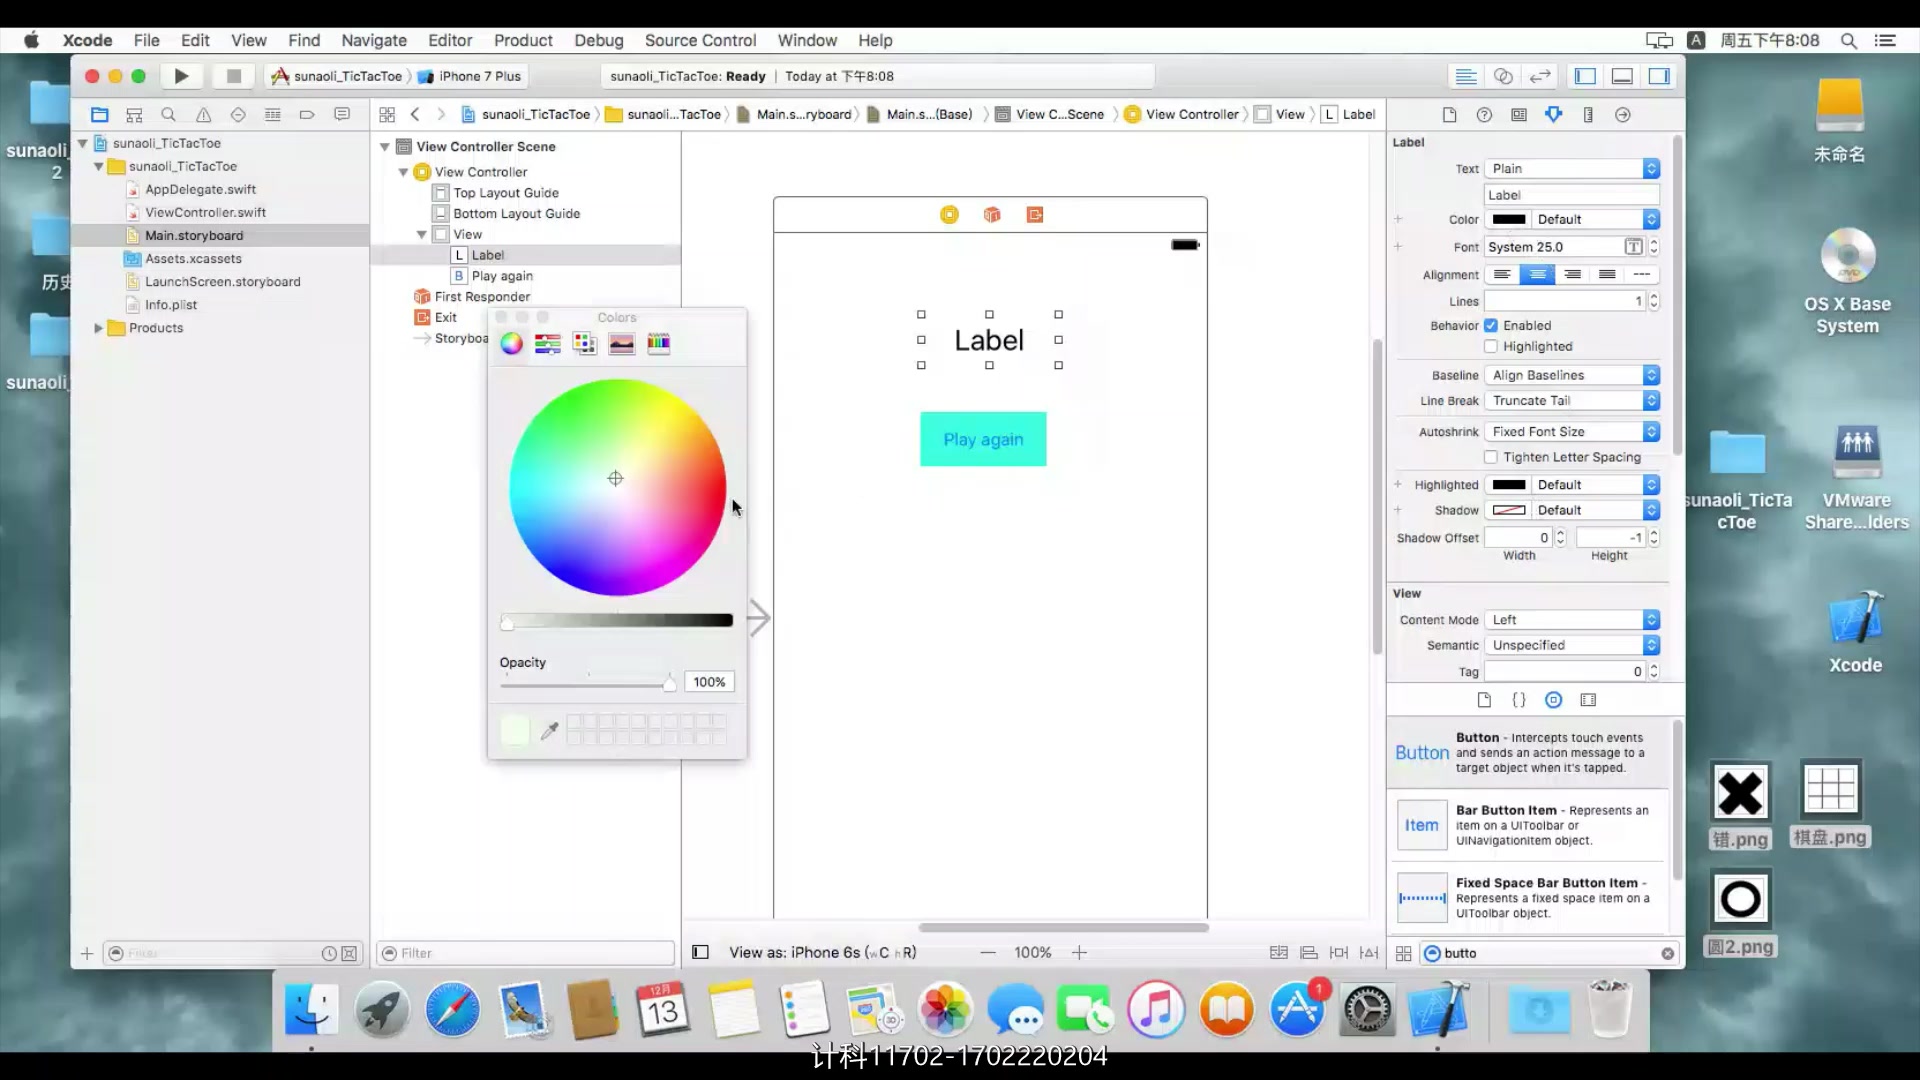Choose the iPhone 7 Plus destination

coord(470,76)
